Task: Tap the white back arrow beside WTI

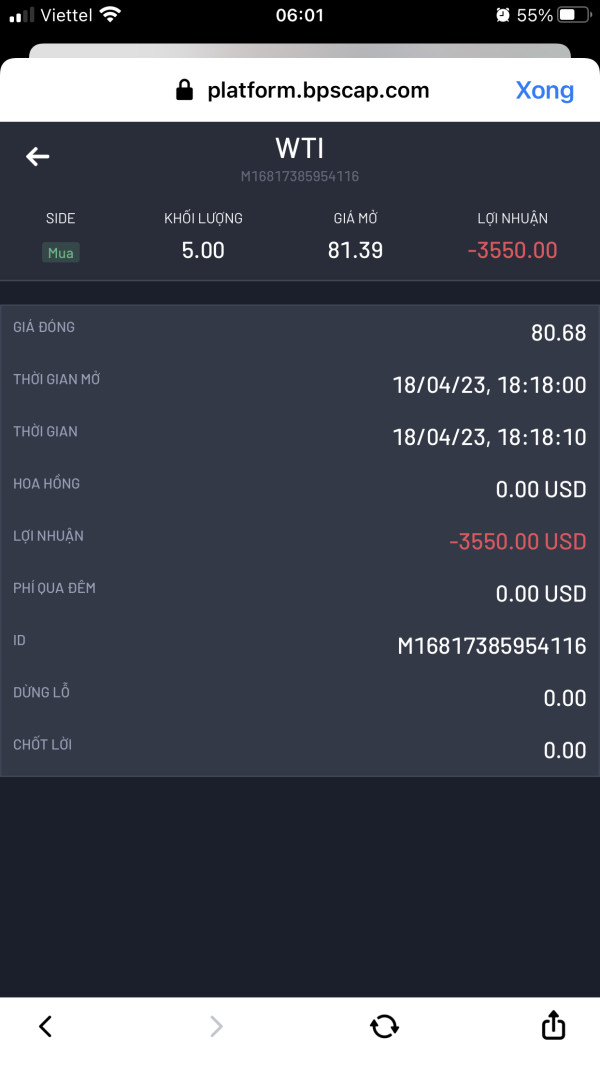Action: pos(38,156)
